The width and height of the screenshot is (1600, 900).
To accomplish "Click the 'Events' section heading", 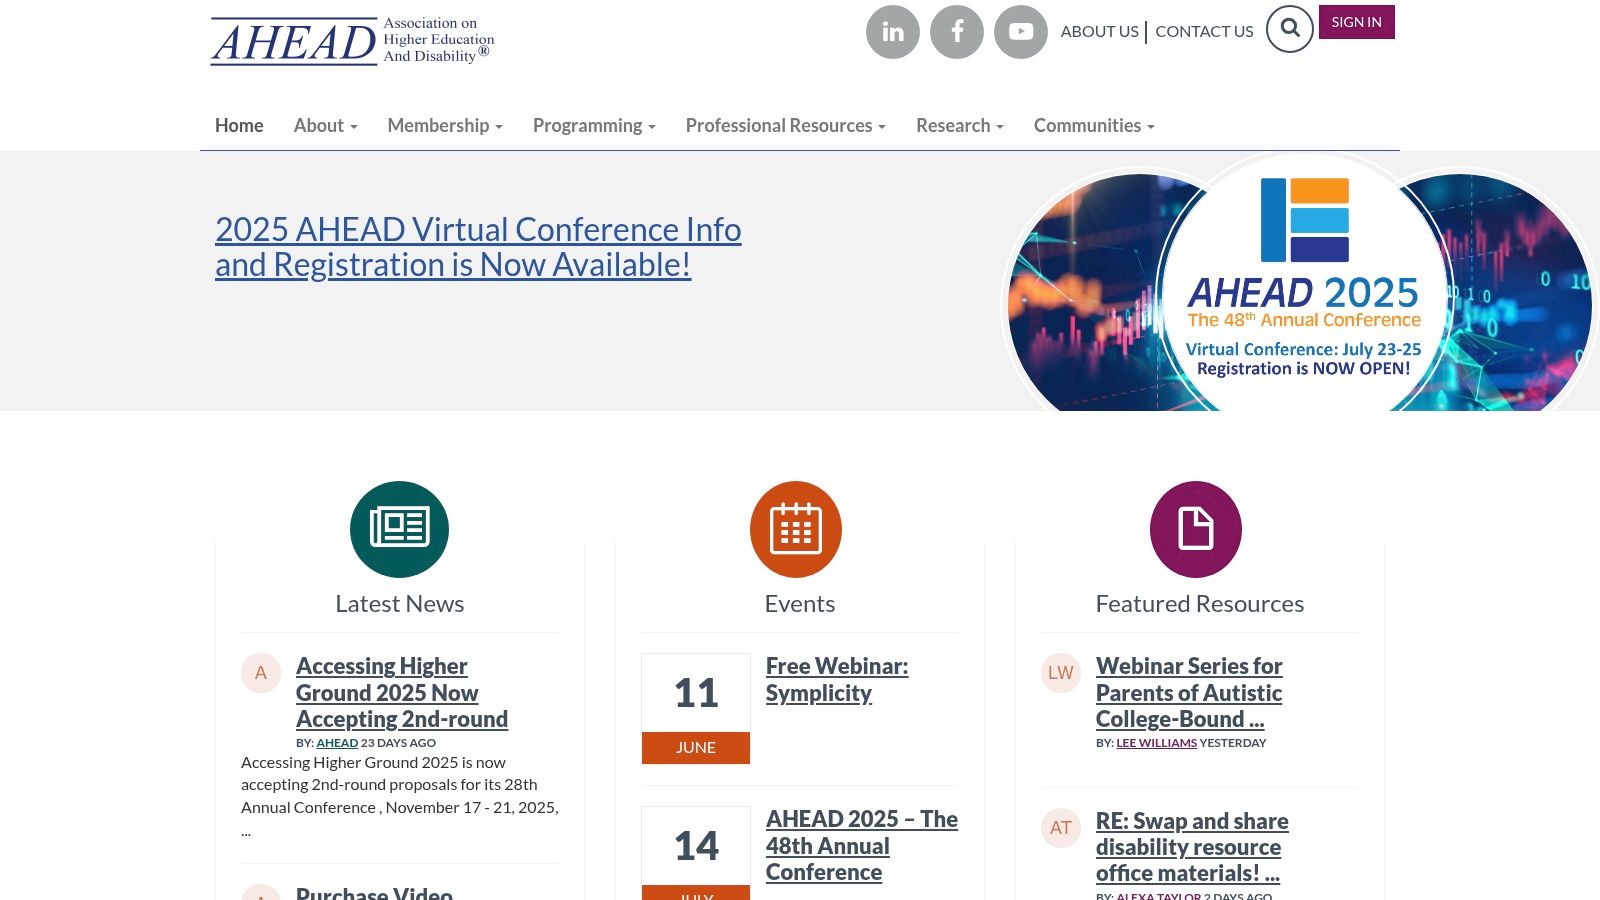I will [x=800, y=604].
